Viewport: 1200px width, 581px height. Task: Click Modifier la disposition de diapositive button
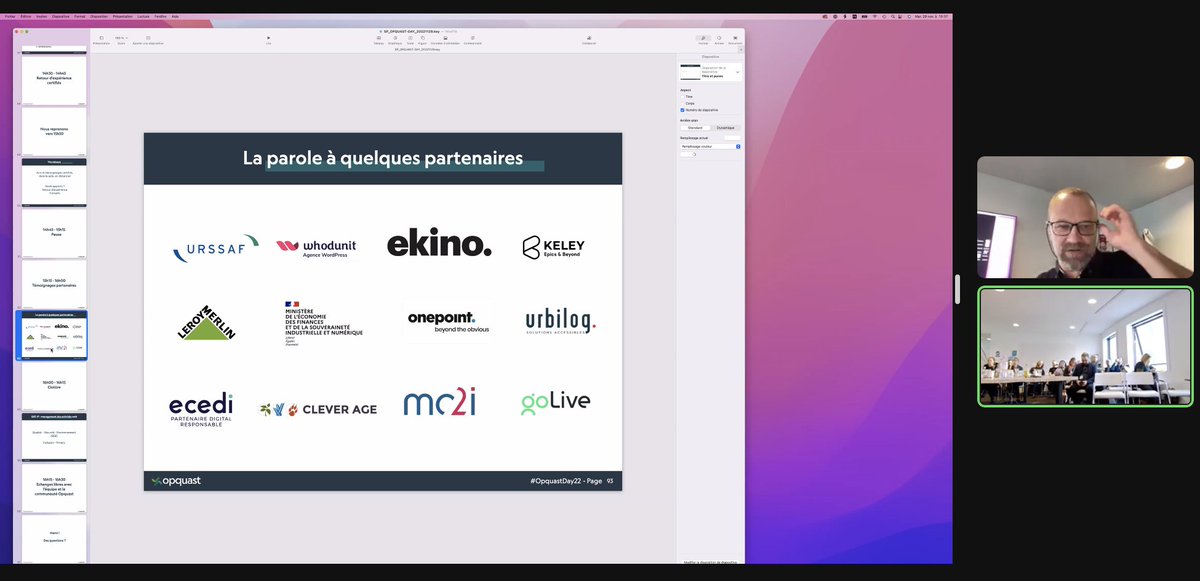coord(710,563)
